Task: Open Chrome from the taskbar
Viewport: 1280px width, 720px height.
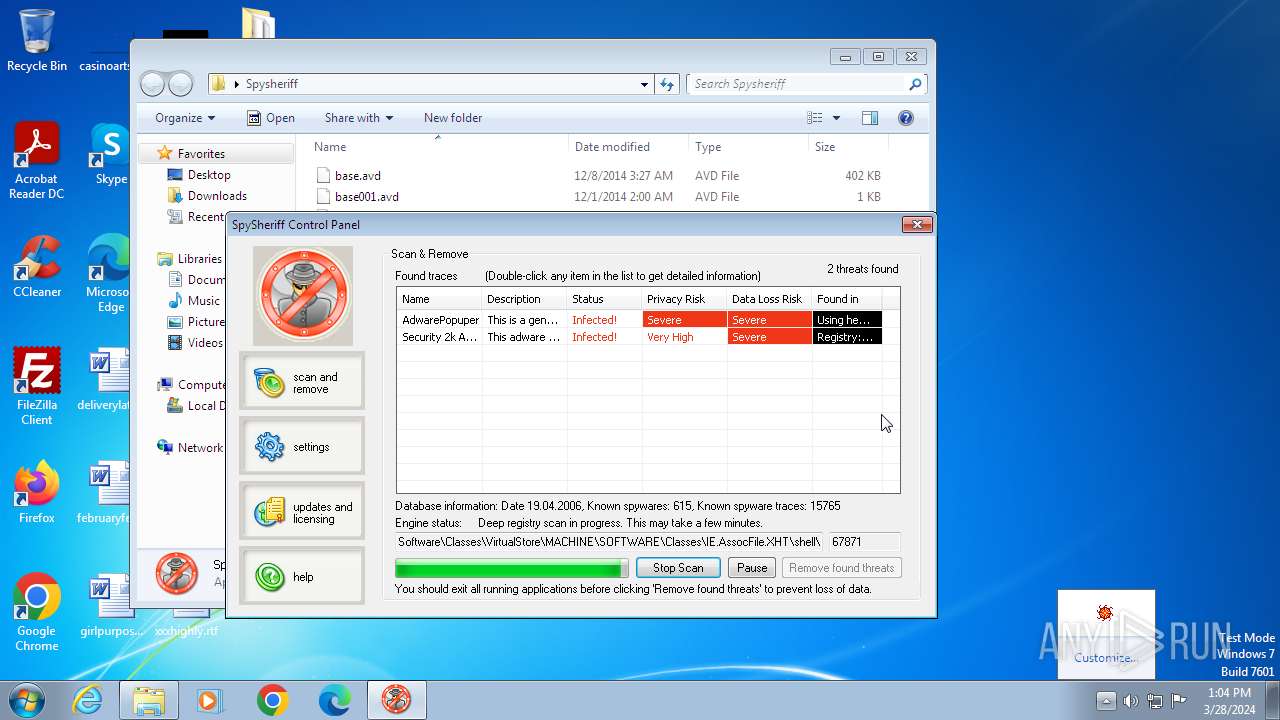Action: click(272, 701)
